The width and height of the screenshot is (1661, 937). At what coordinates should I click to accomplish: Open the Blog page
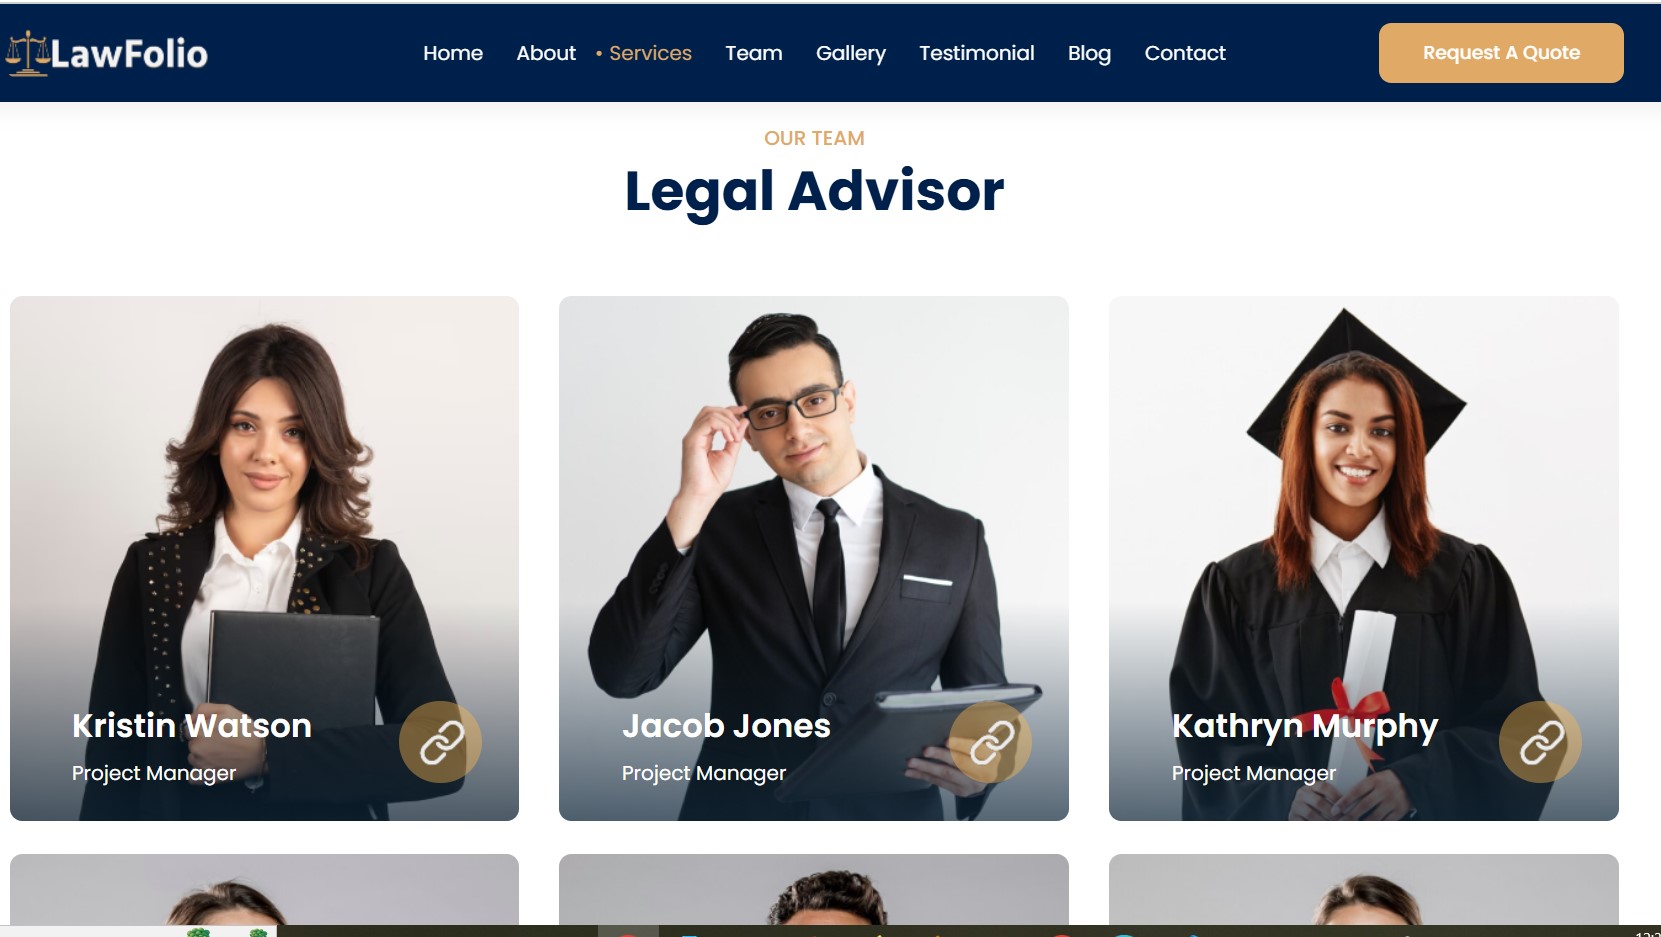tap(1089, 53)
